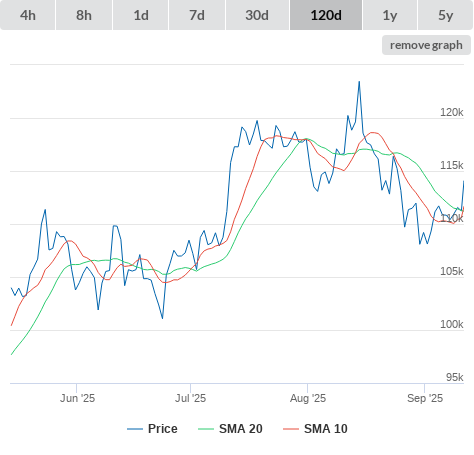Click the Sep '25 axis label
Screen dimensions: 474x455
(x=425, y=398)
